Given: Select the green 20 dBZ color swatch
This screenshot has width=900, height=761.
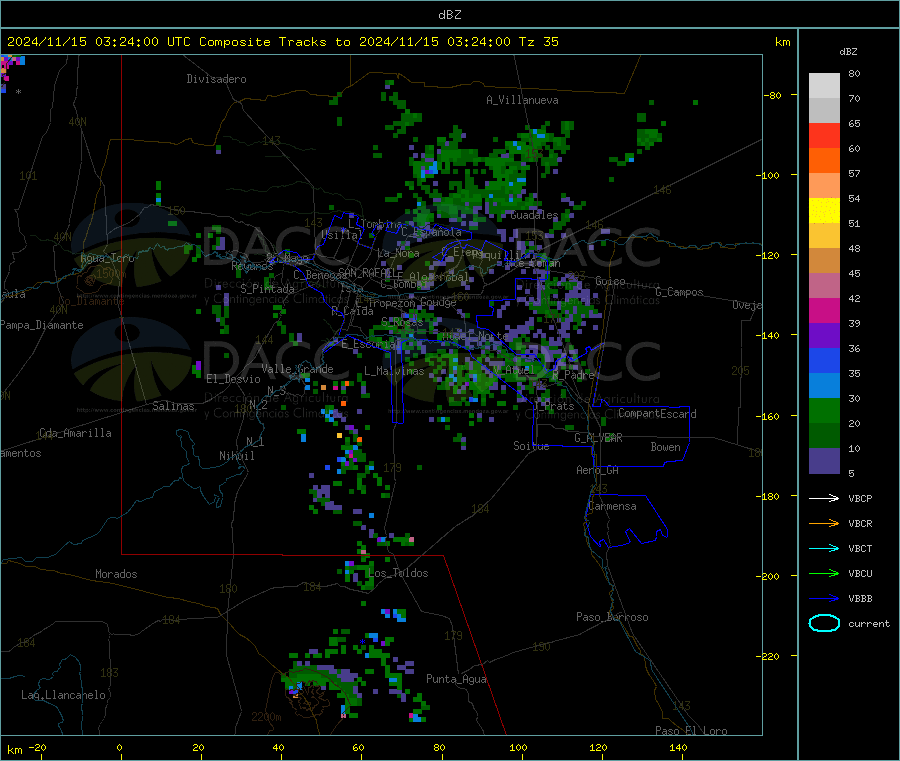Looking at the screenshot, I should 824,410.
